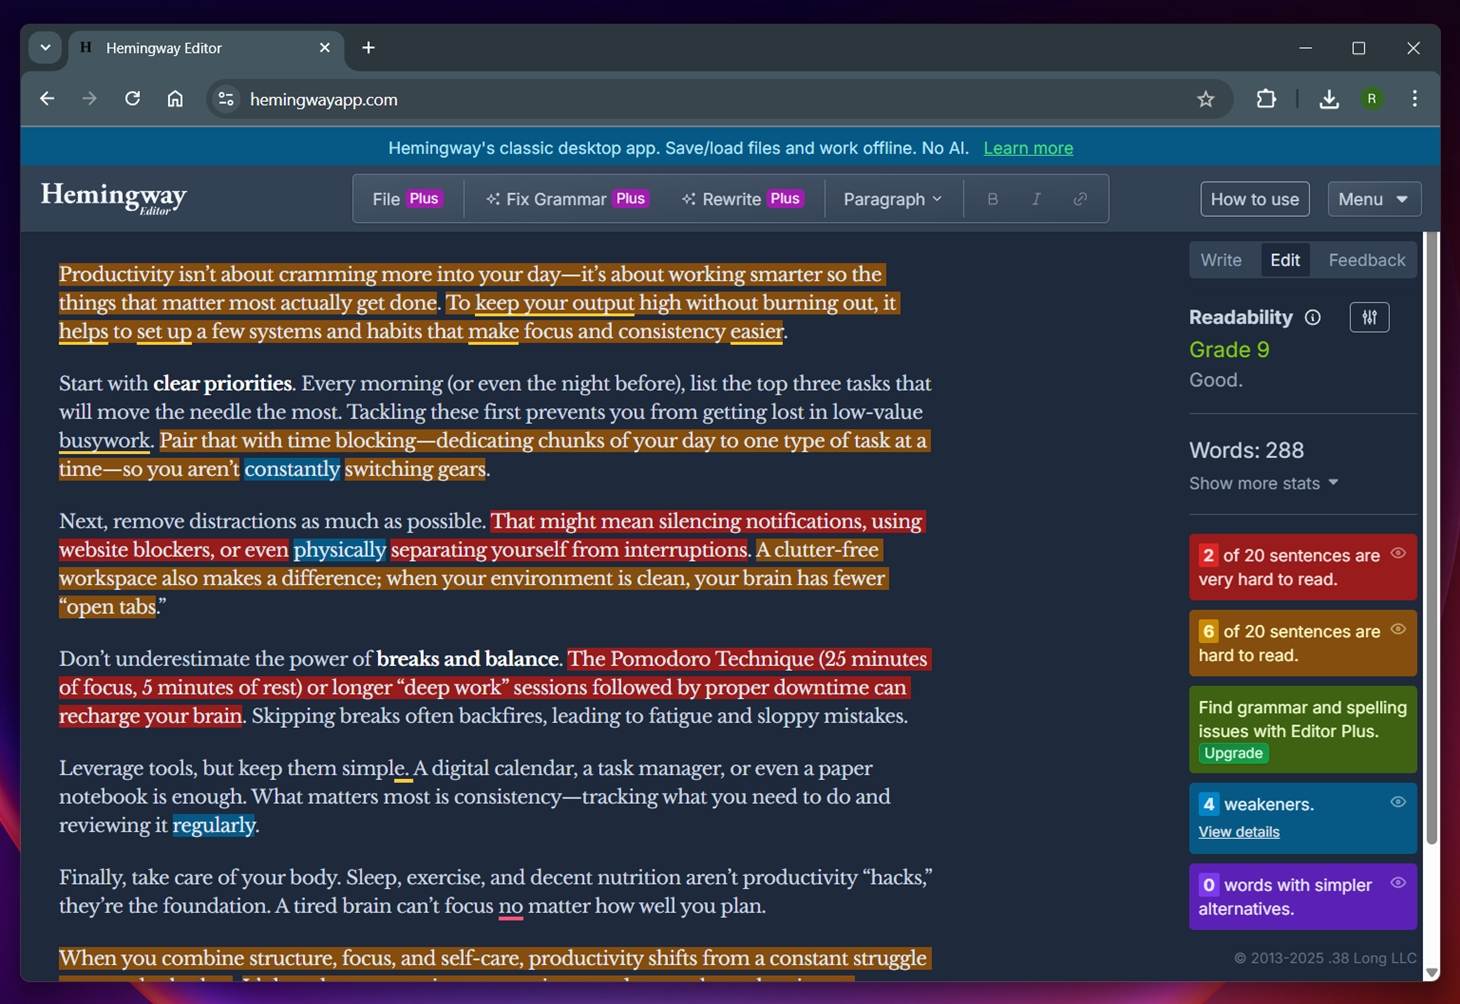1460x1004 pixels.
Task: Apply bold formatting
Action: 992,199
